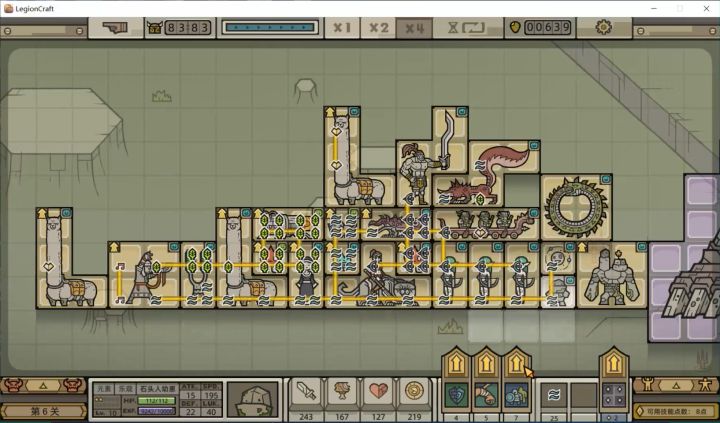
Task: Click the LUK value 40
Action: click(212, 413)
